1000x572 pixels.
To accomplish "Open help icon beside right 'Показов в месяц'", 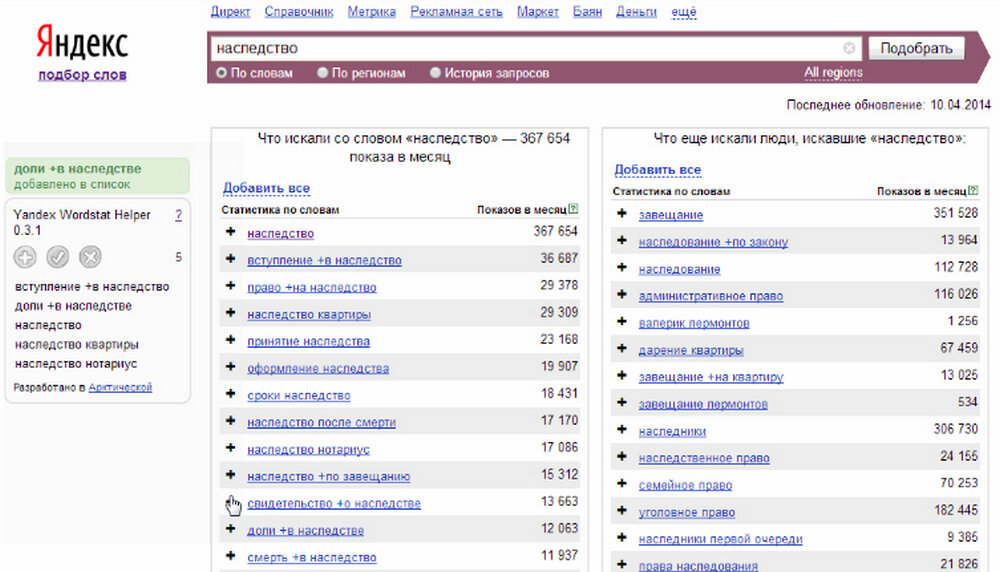I will coord(973,190).
